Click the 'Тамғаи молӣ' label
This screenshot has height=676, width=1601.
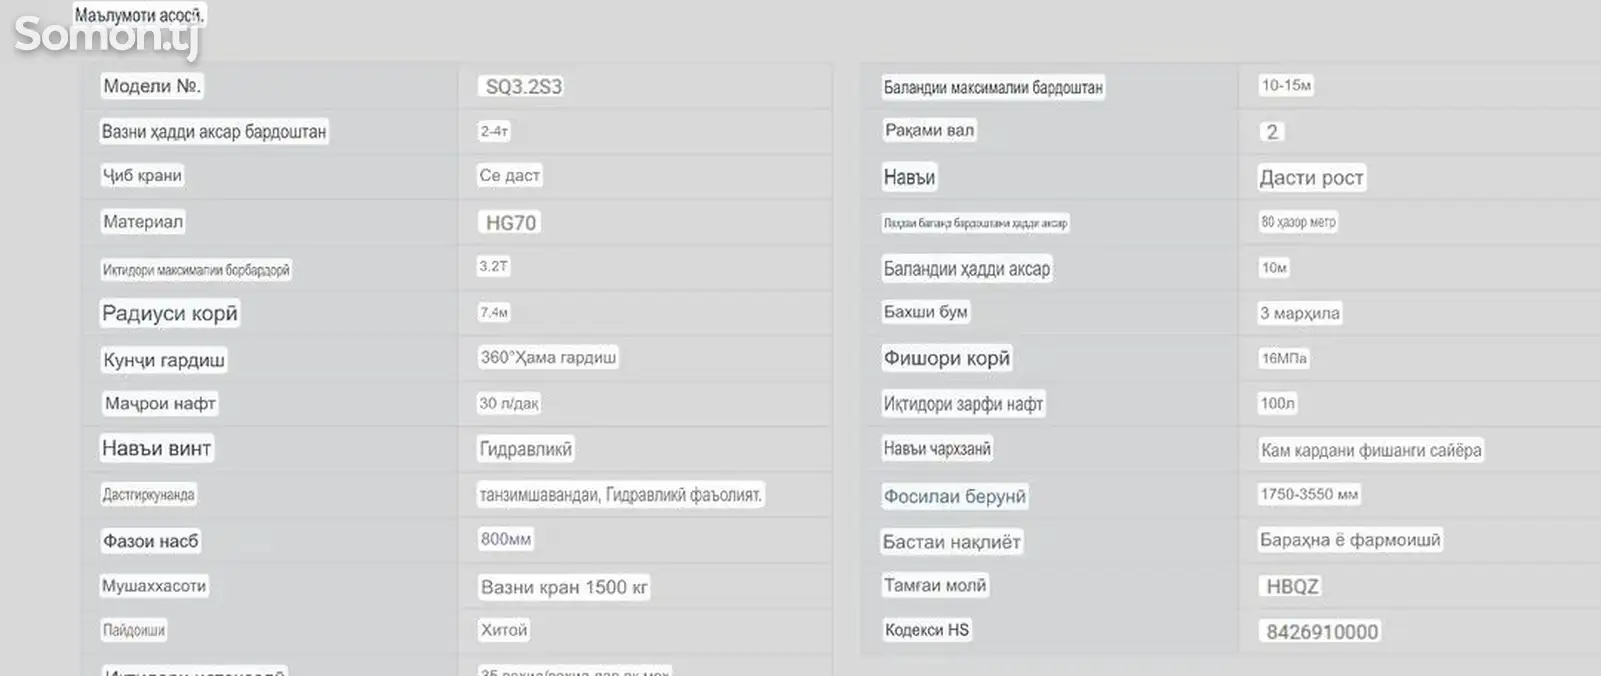[934, 585]
